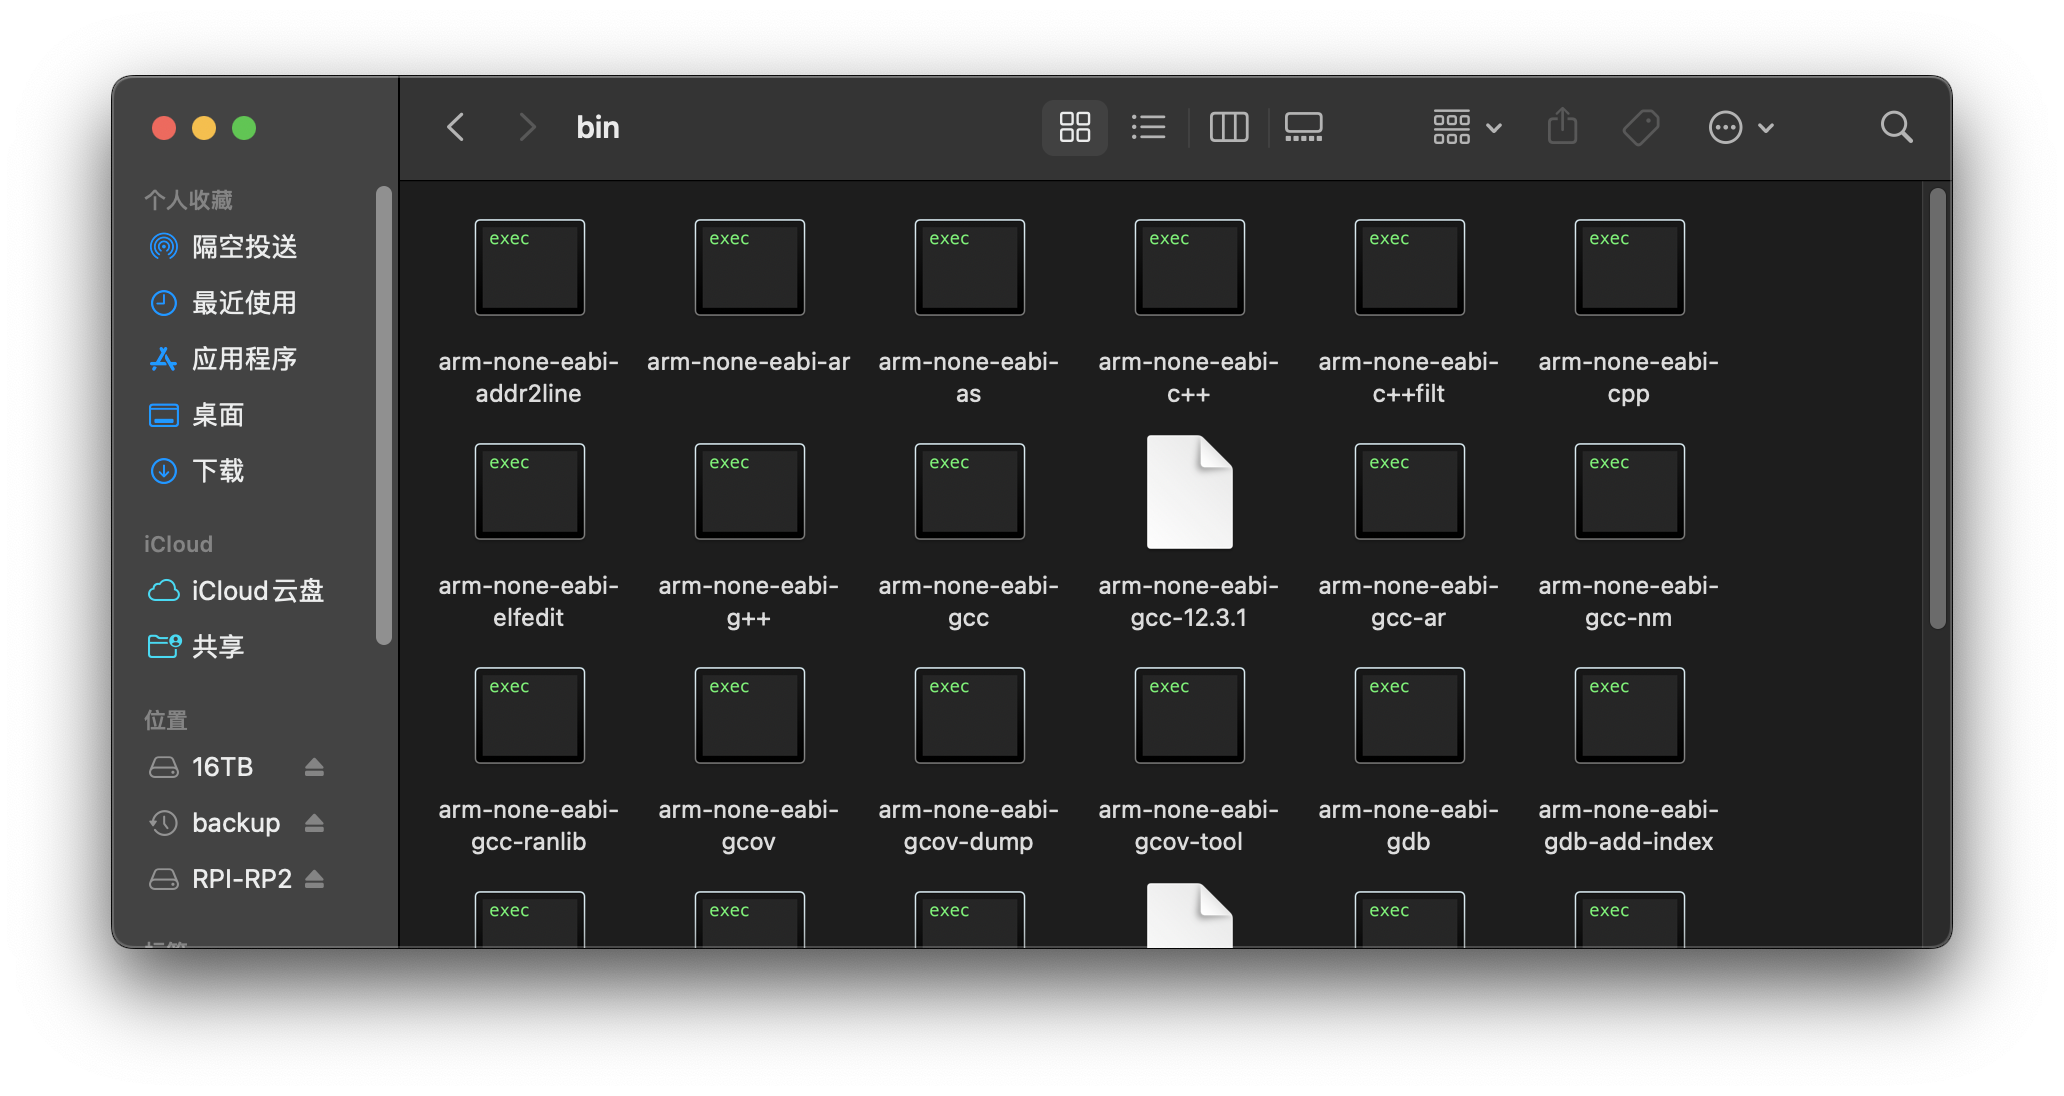2064x1096 pixels.
Task: Select the RPI-RP2 drive
Action: (x=220, y=879)
